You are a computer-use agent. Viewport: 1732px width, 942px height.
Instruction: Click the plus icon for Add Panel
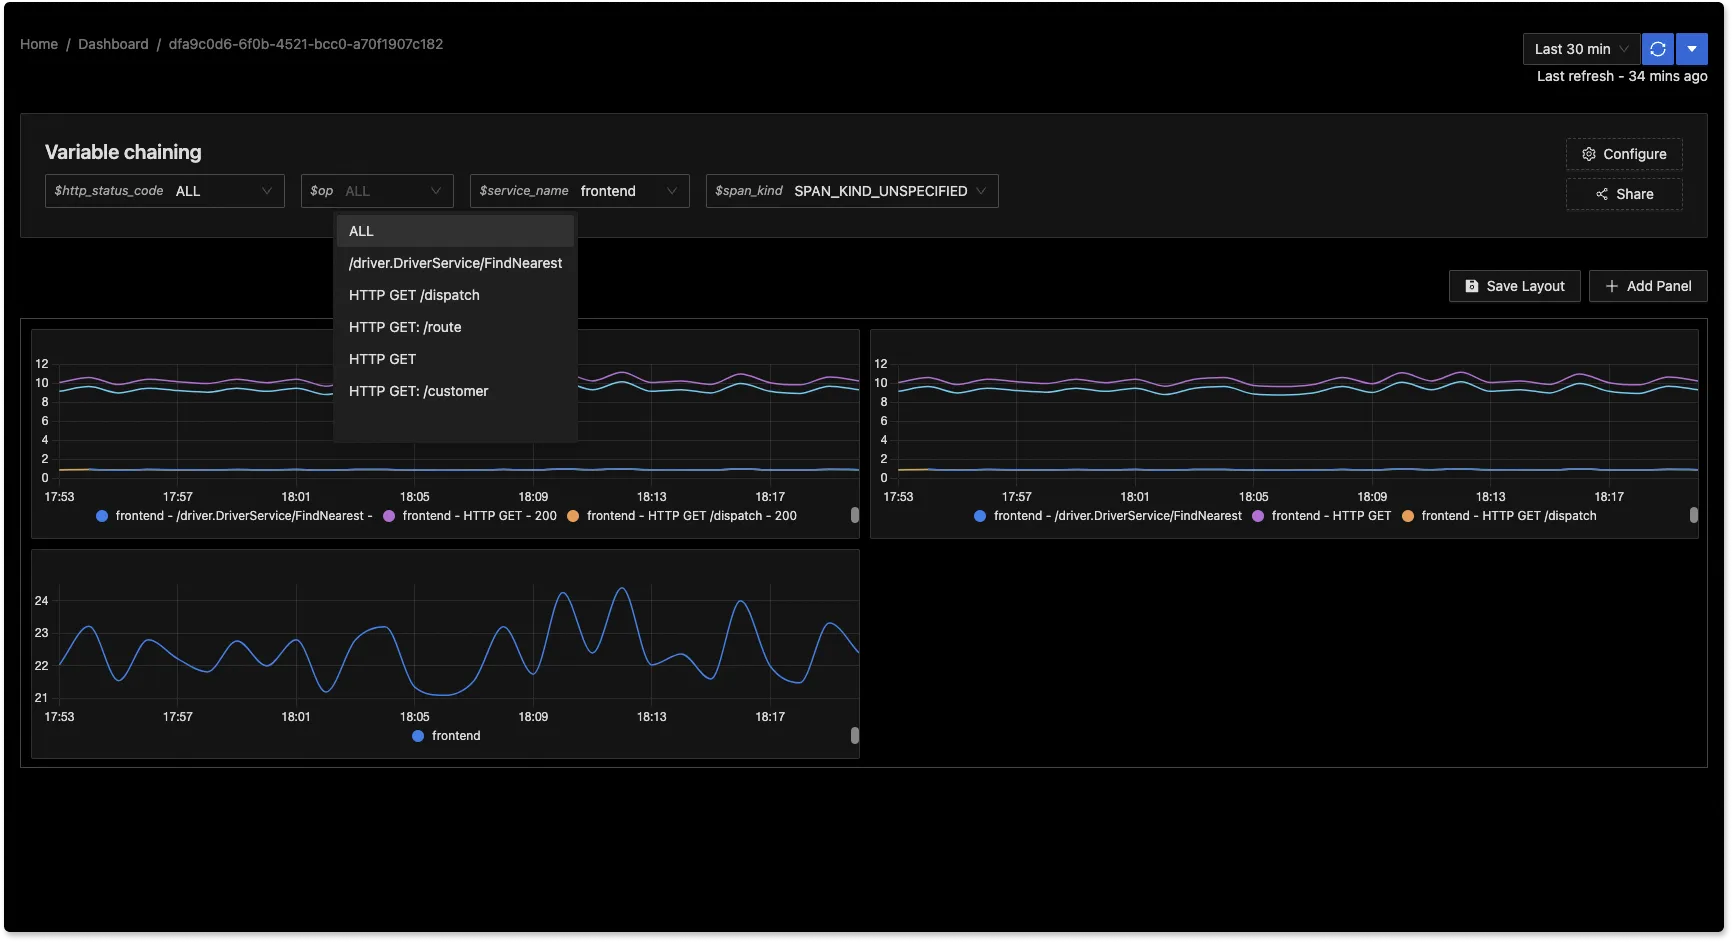click(x=1611, y=286)
